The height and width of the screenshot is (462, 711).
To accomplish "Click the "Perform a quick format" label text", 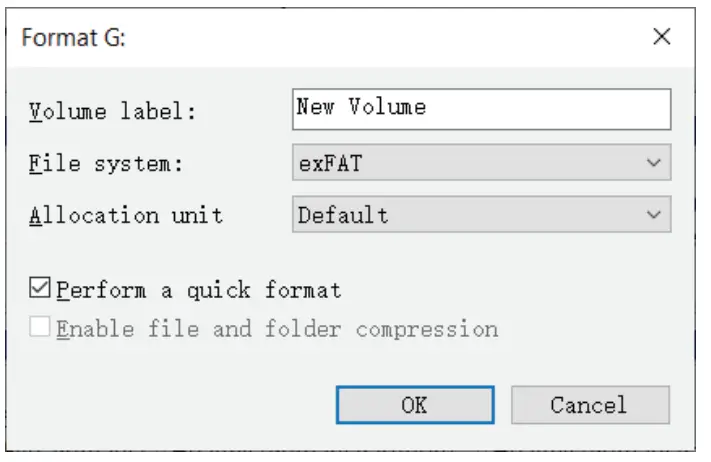I will [199, 291].
